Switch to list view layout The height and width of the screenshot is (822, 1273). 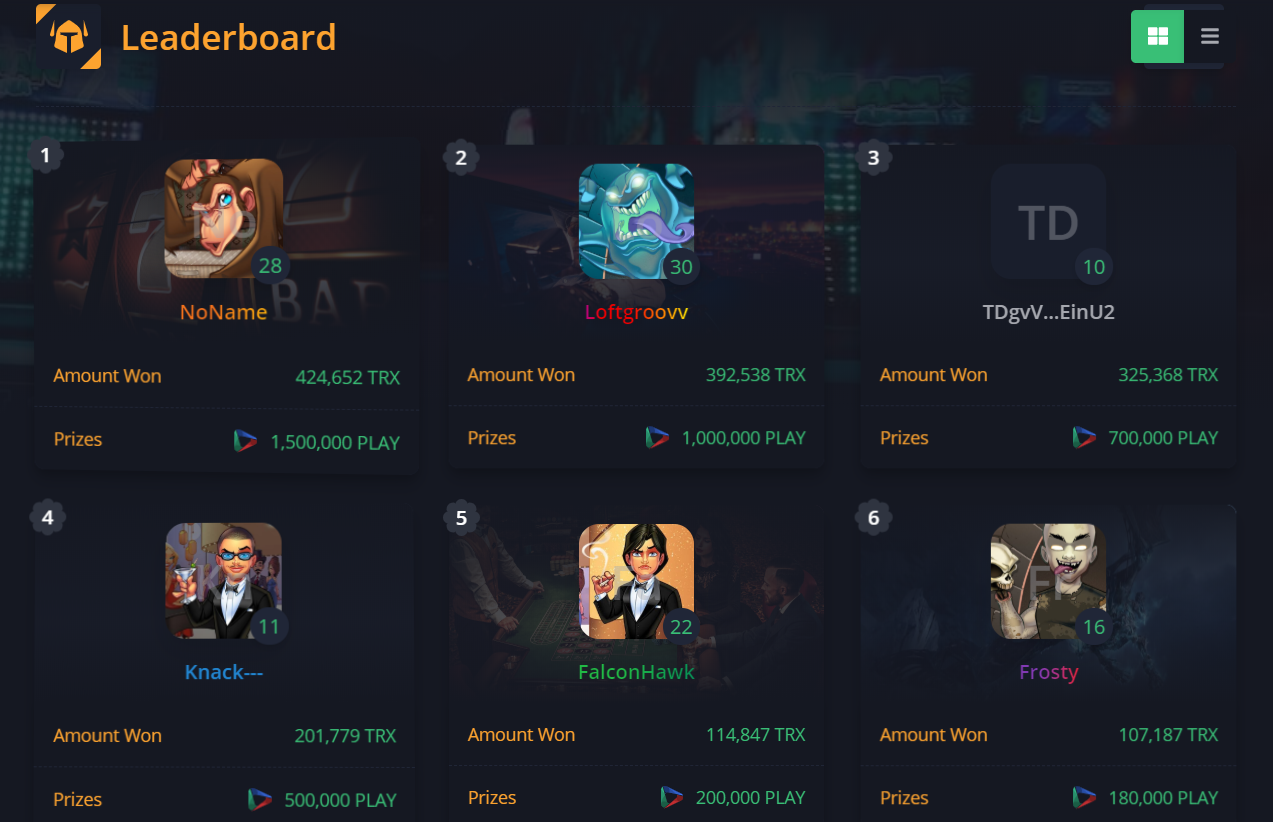point(1210,37)
